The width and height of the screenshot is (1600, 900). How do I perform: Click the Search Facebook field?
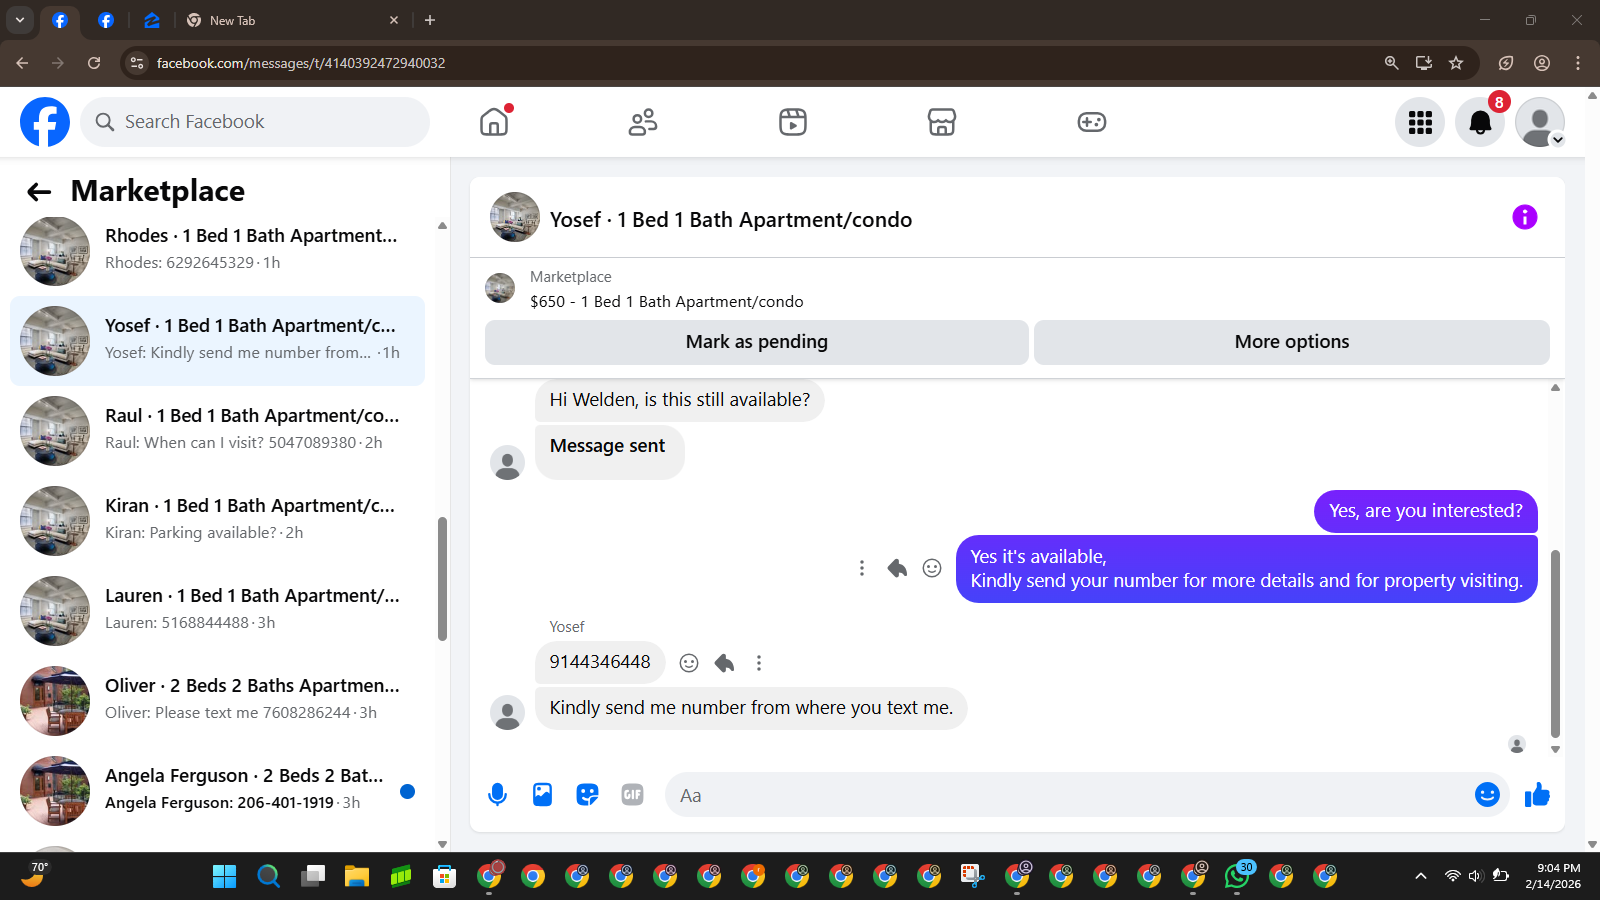pos(255,122)
